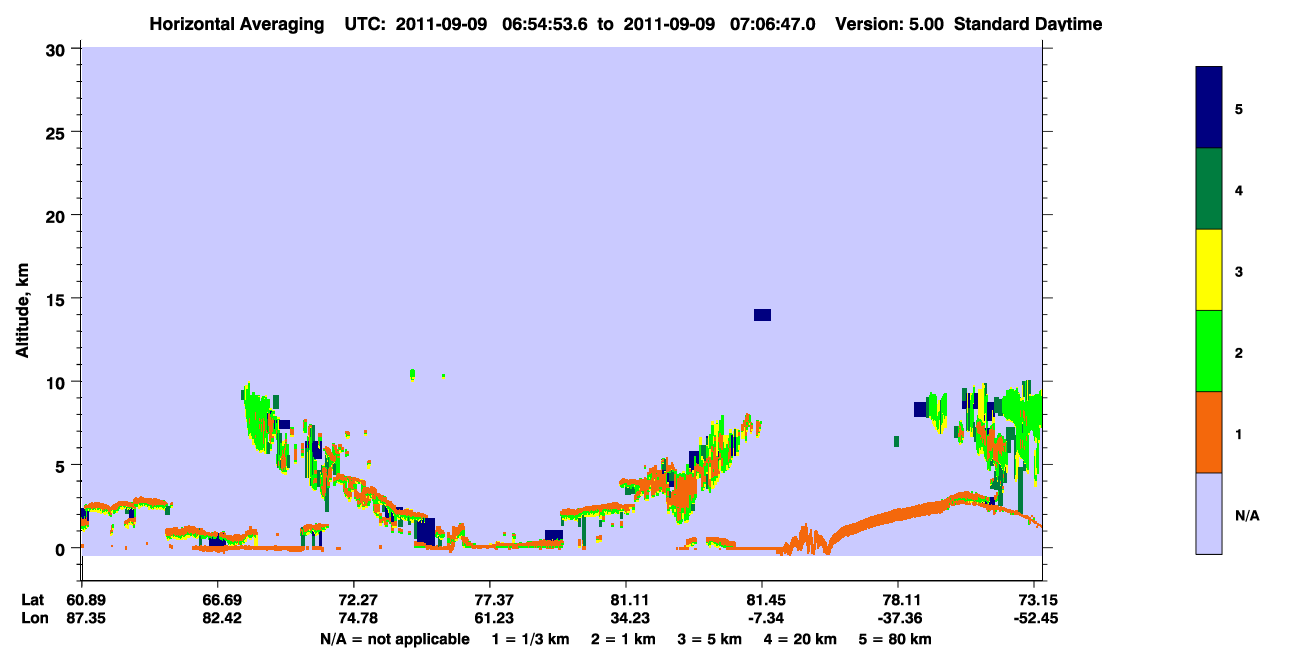The width and height of the screenshot is (1300, 667).
Task: Click the orange color bar segment for 1
Action: pyautogui.click(x=1209, y=432)
